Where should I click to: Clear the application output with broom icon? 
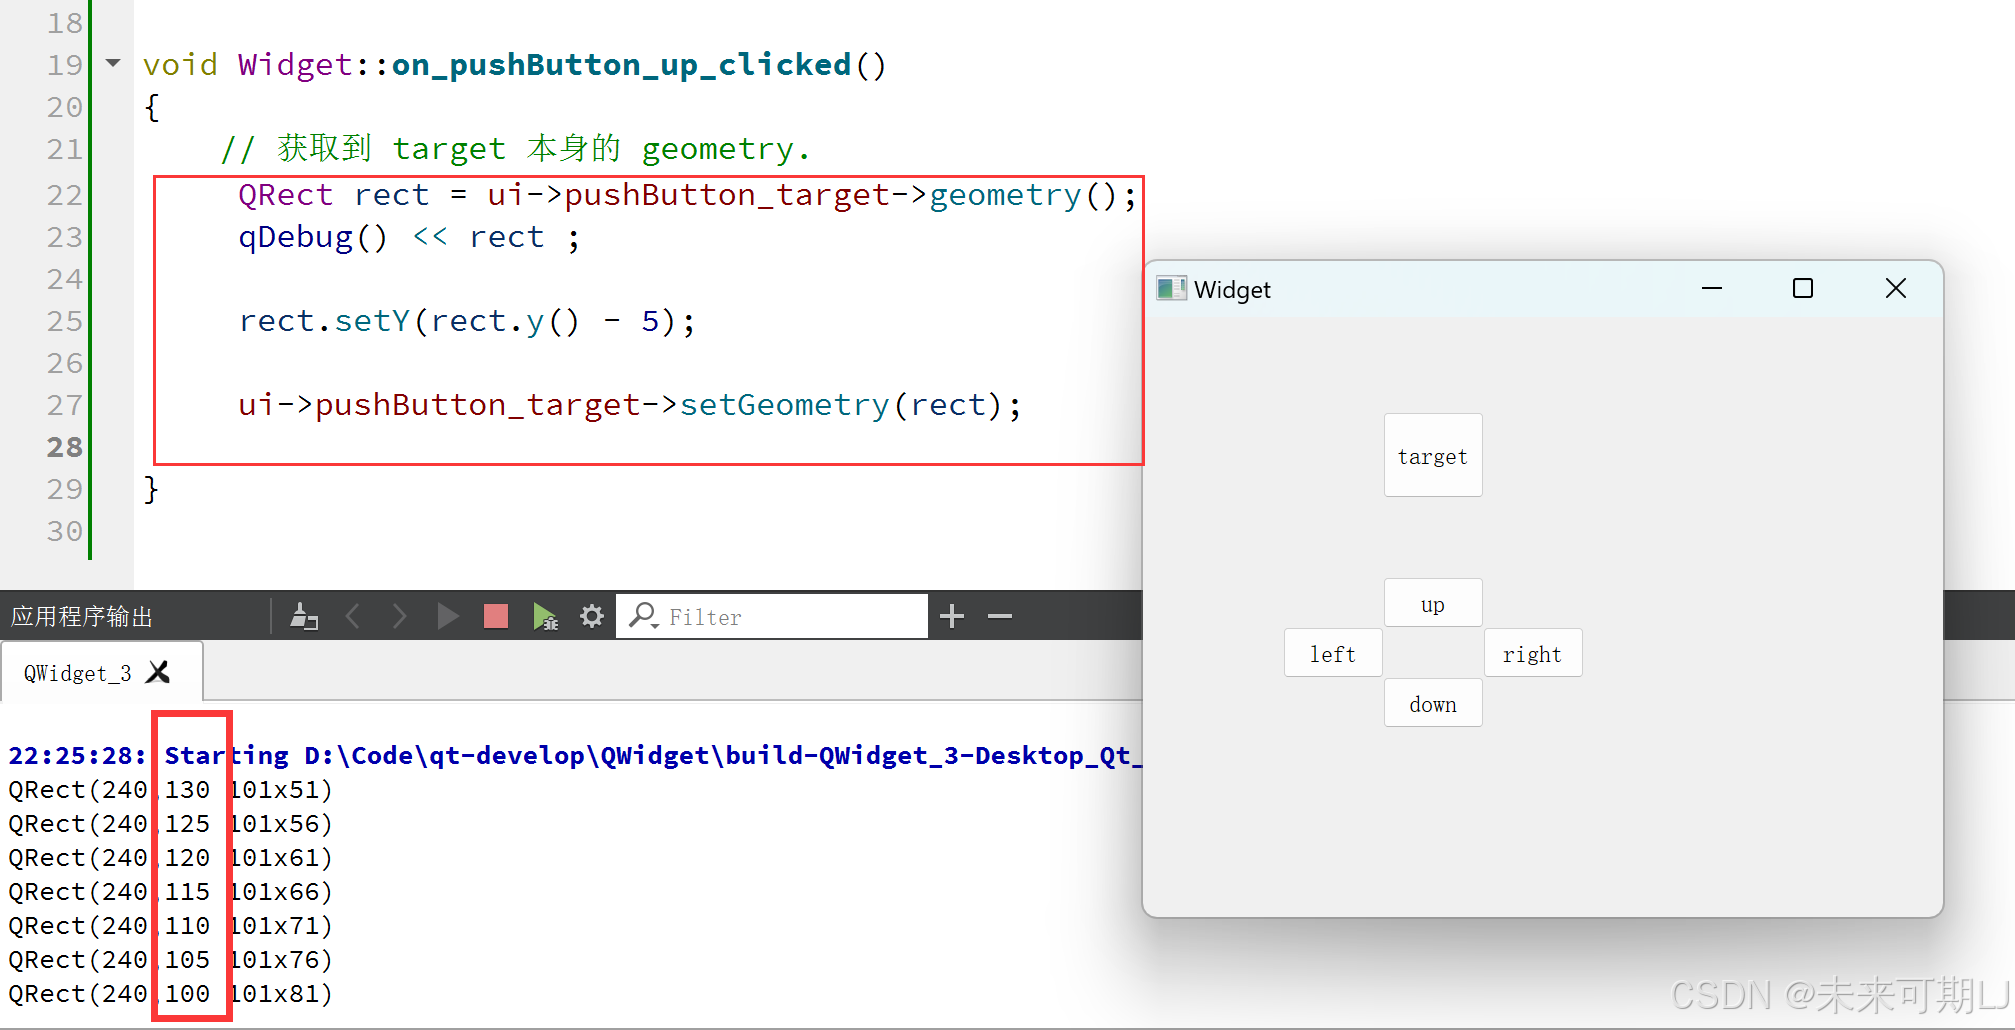tap(304, 616)
